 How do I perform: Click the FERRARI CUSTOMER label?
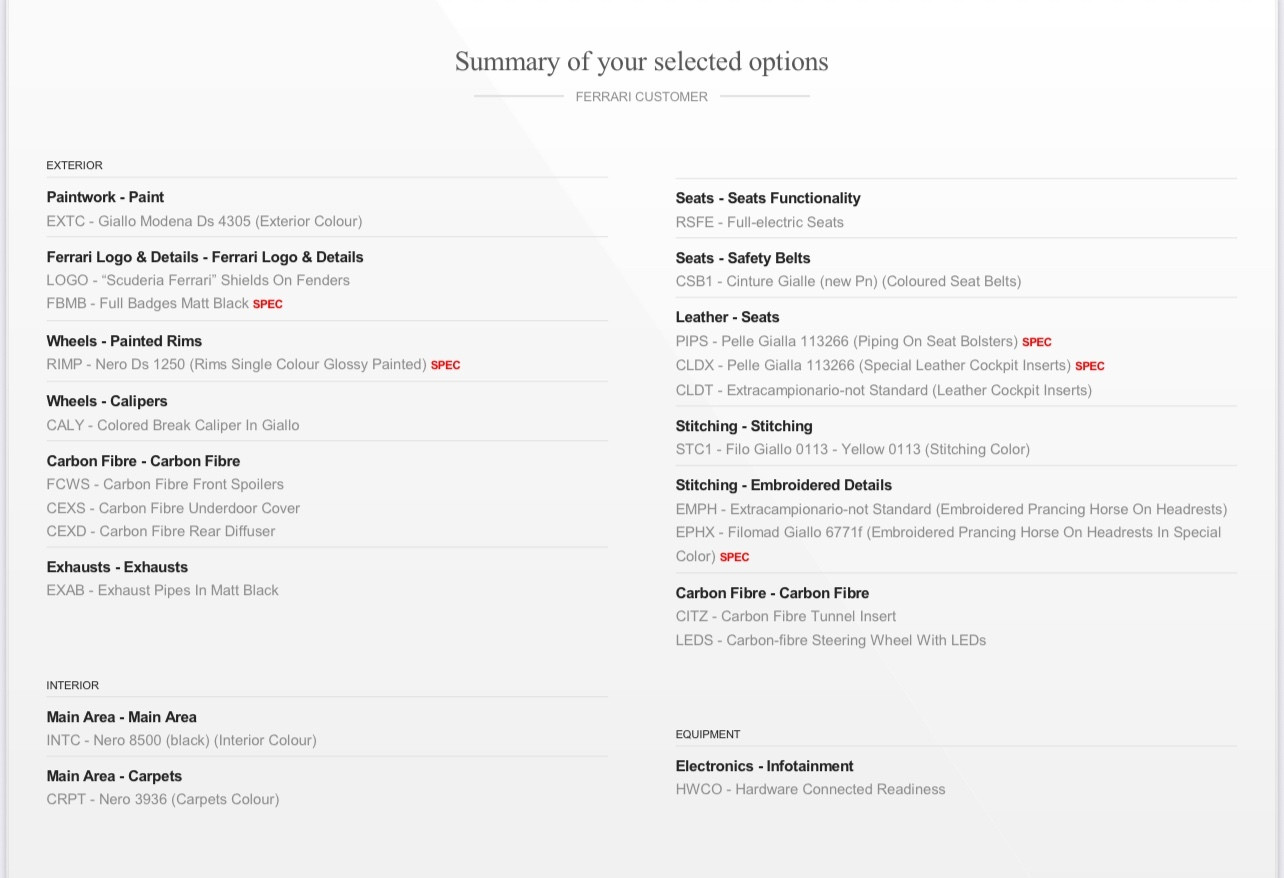point(641,97)
